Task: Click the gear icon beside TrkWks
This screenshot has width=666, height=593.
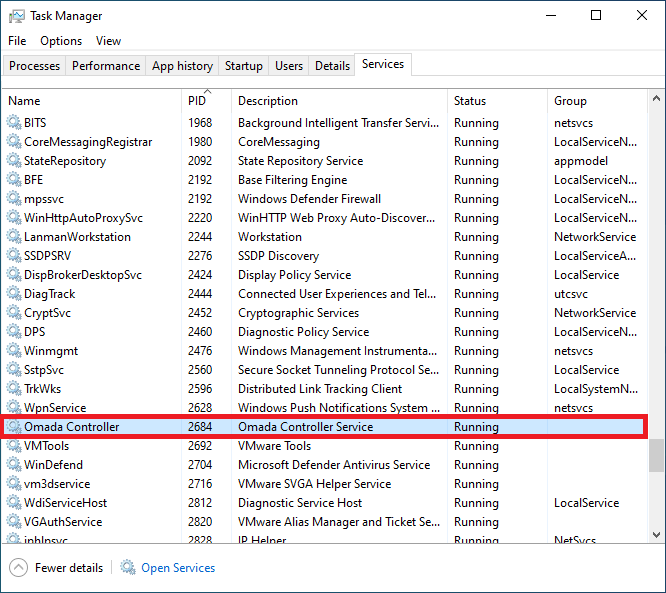Action: coord(14,389)
